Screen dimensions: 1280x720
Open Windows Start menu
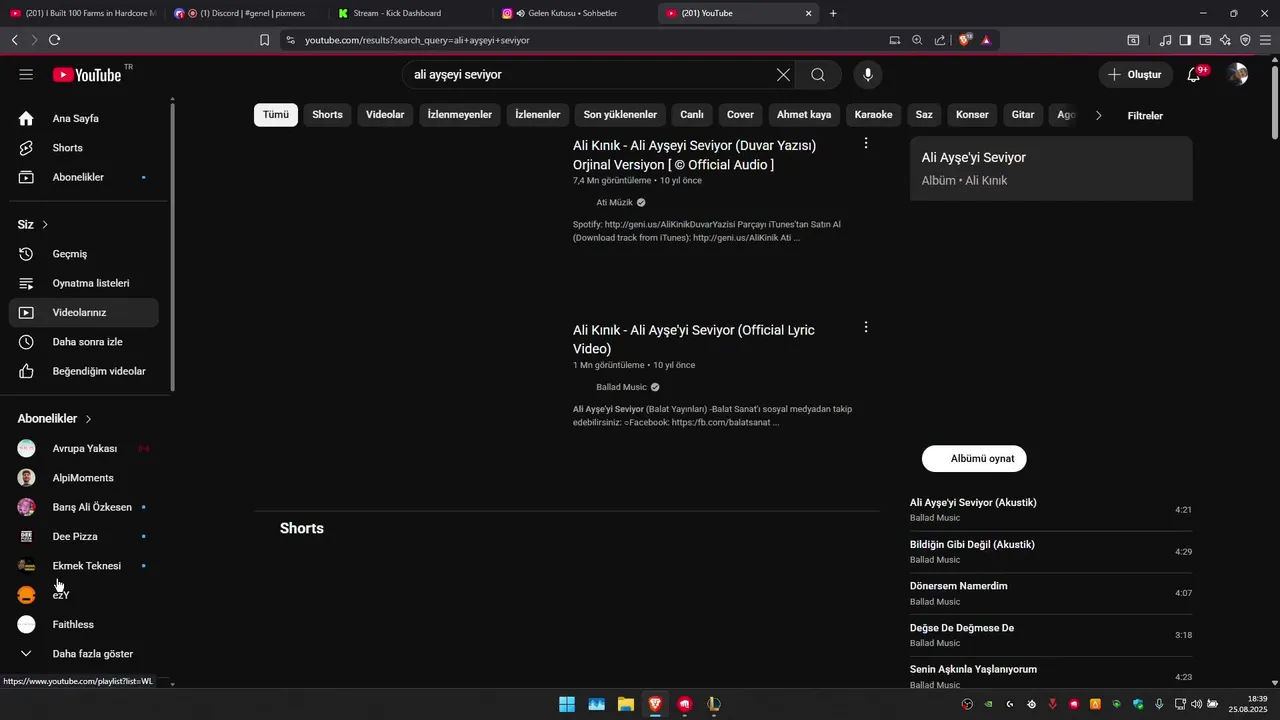pyautogui.click(x=567, y=704)
